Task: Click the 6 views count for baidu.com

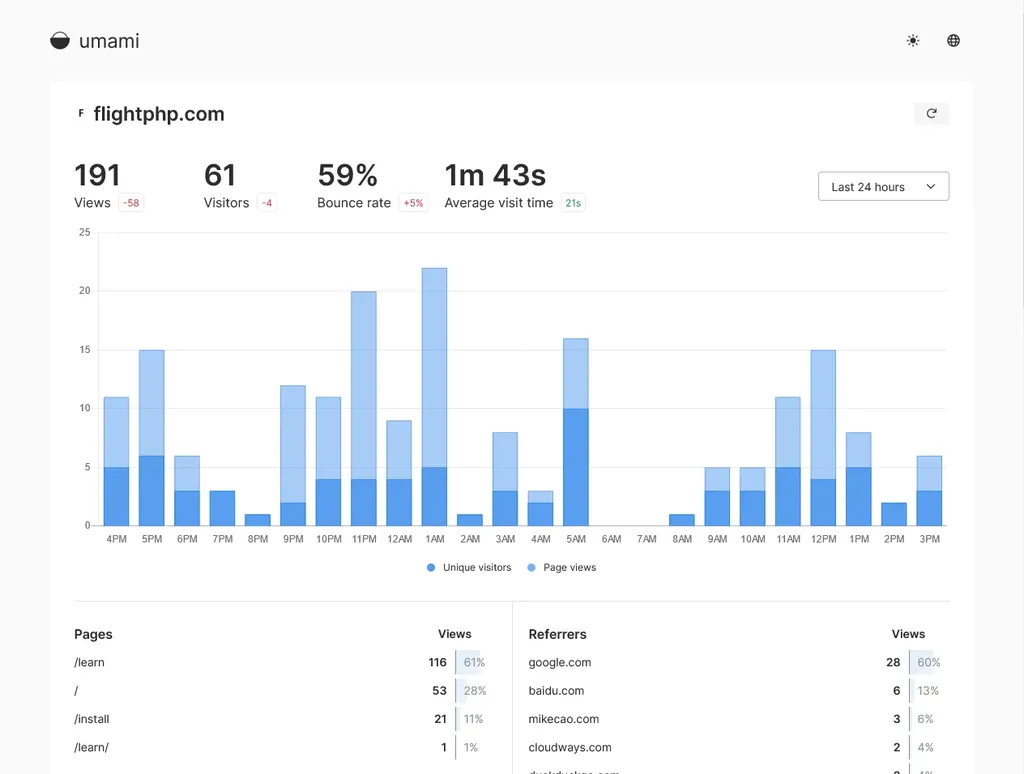Action: [x=897, y=690]
